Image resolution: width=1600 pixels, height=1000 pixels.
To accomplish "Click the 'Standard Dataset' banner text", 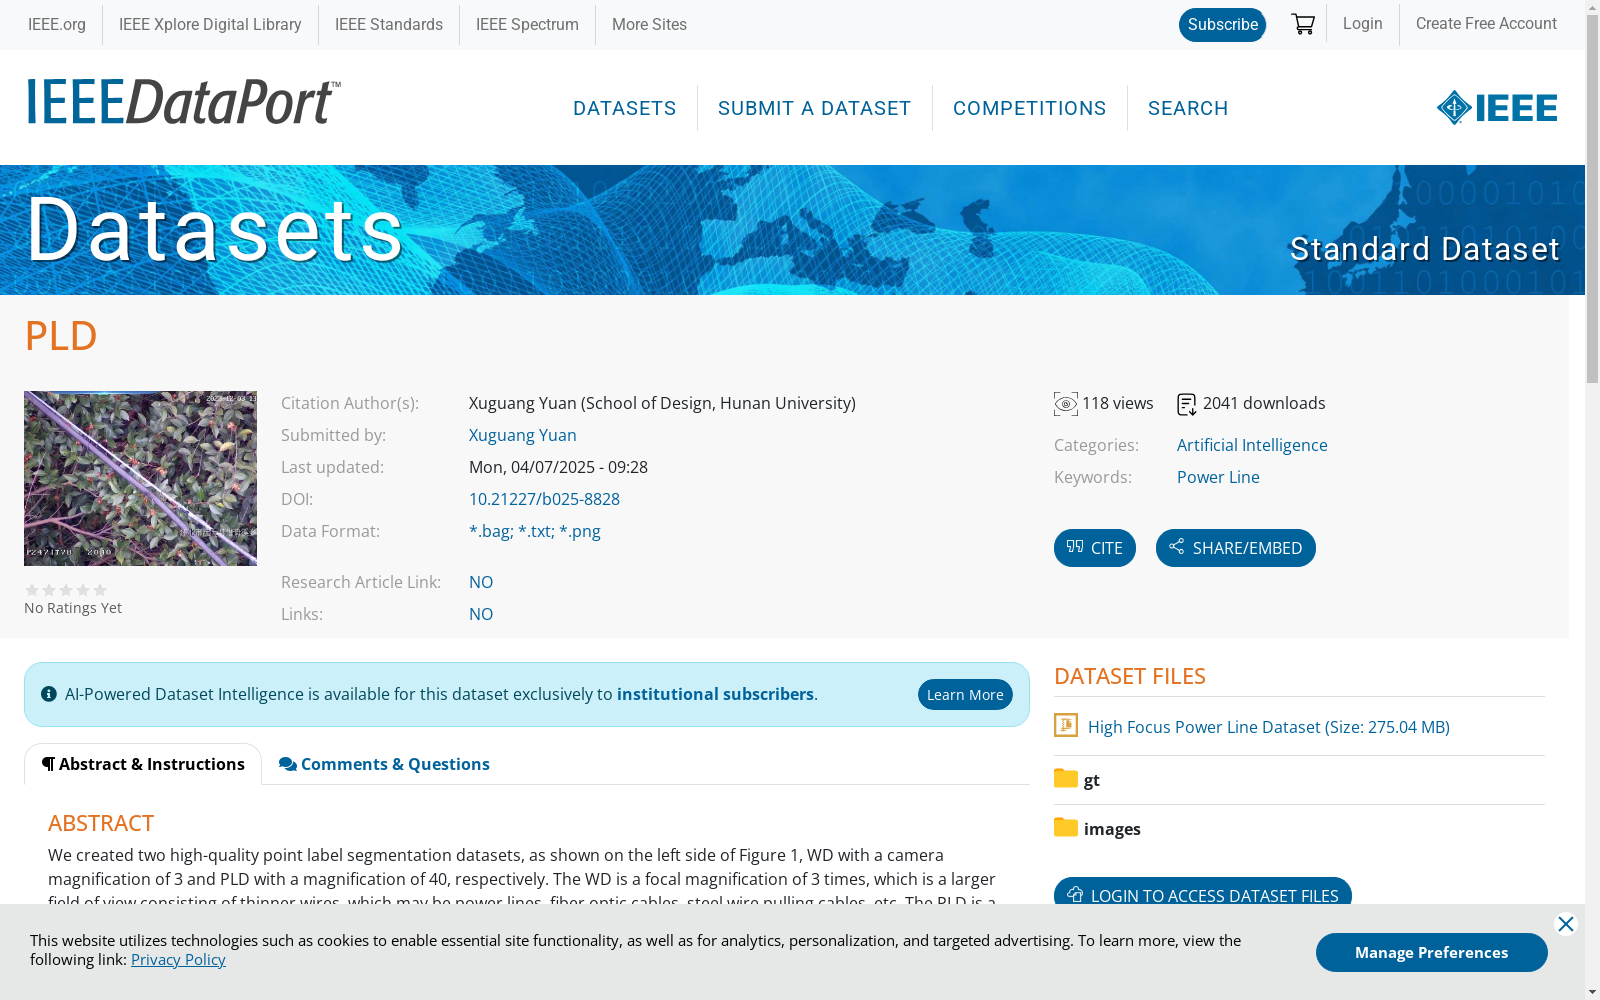I will [1424, 249].
